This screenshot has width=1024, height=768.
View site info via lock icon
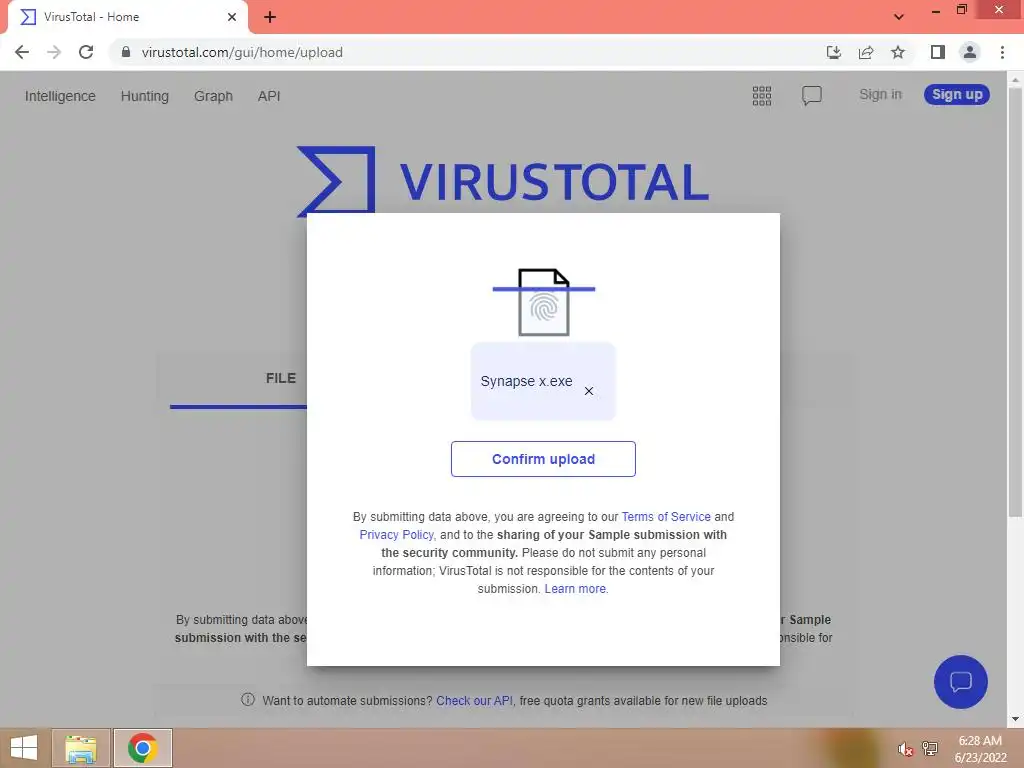tap(126, 52)
